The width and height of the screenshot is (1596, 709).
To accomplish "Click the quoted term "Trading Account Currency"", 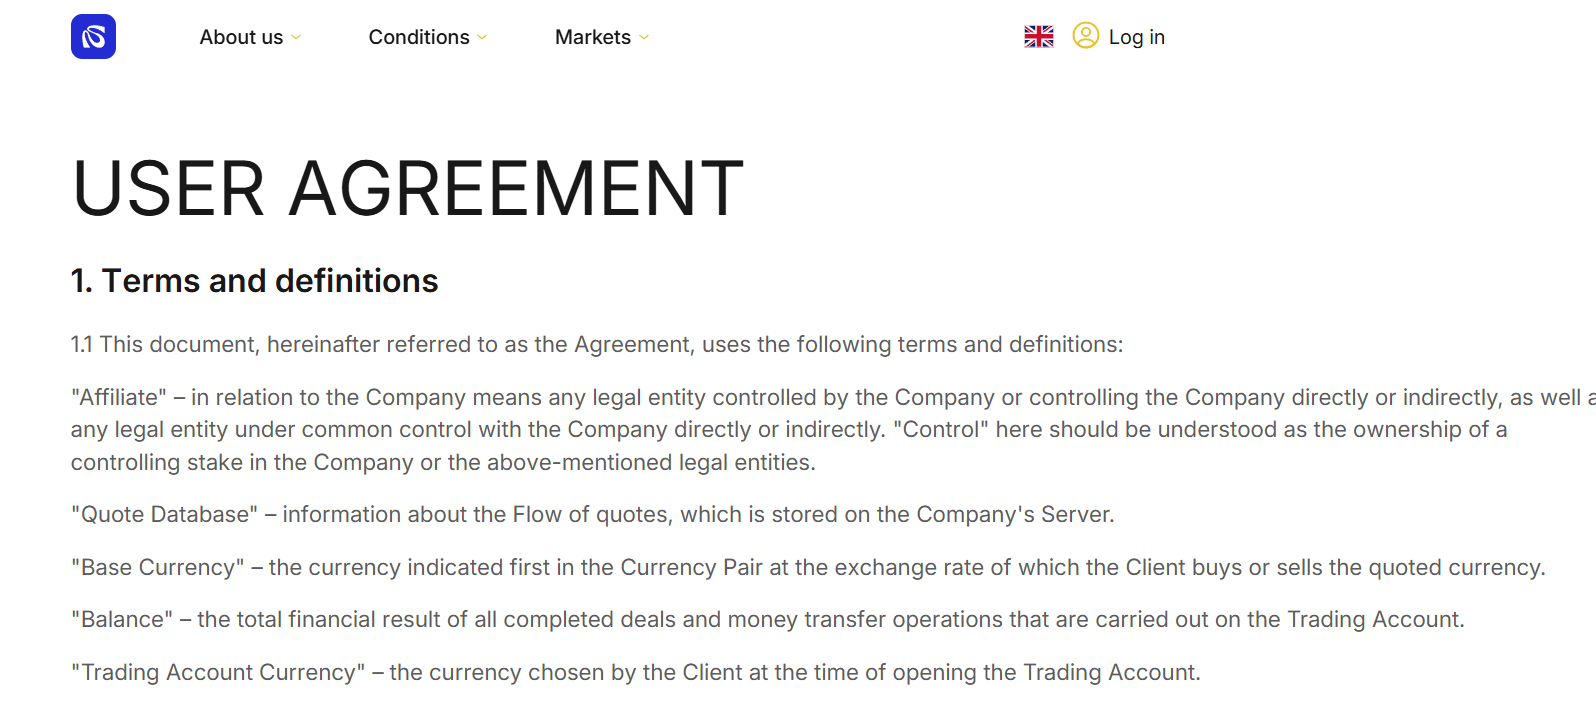I will (x=218, y=673).
